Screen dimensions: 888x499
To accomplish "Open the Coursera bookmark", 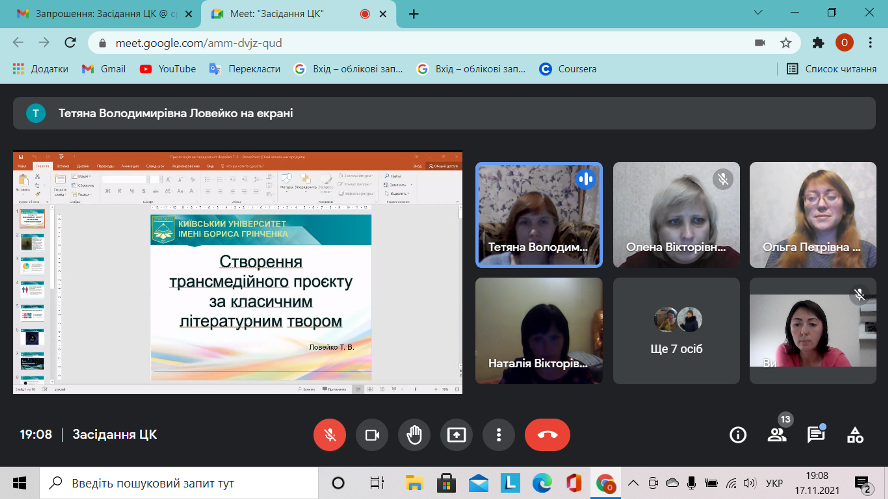I will point(567,69).
